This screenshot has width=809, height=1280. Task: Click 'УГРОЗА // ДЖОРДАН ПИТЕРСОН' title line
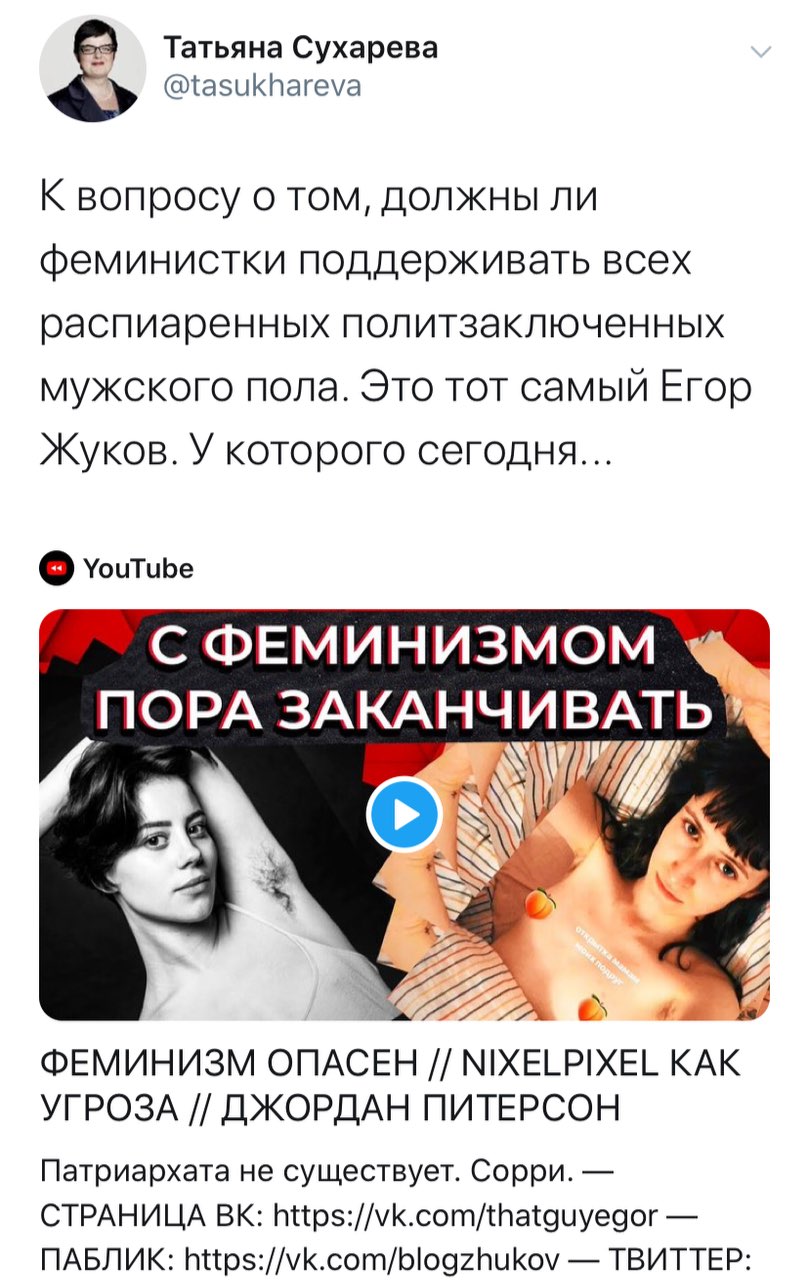(x=330, y=1109)
